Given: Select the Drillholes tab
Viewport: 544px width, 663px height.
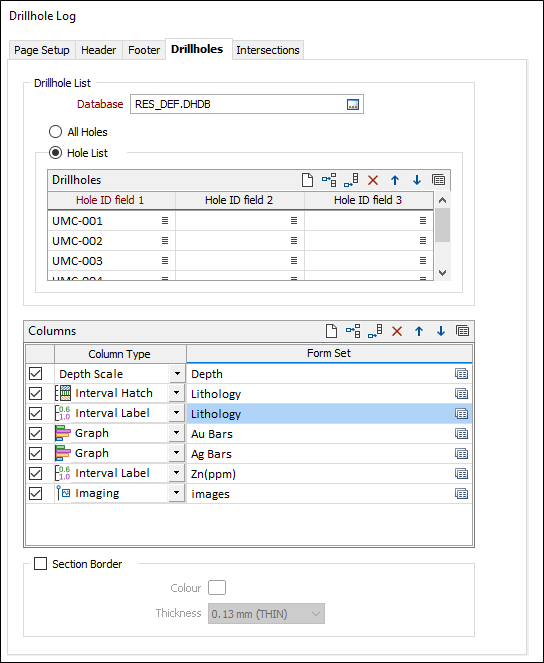Looking at the screenshot, I should click(x=197, y=49).
